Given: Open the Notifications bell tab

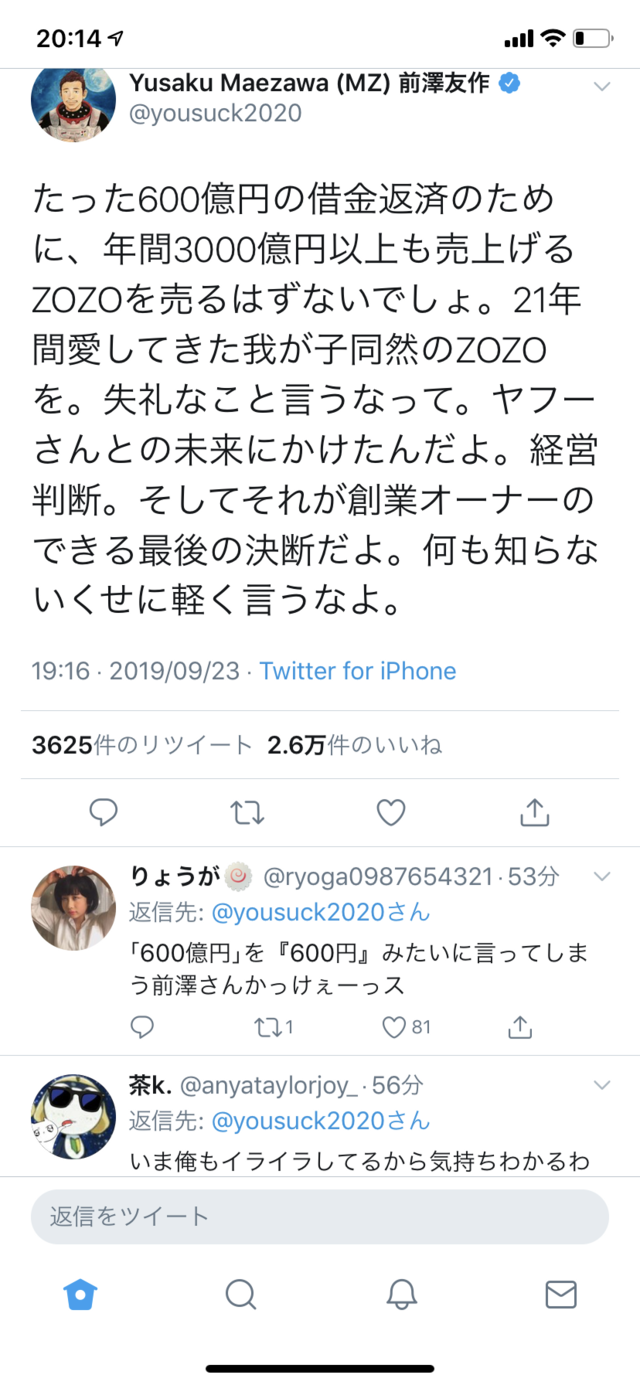Looking at the screenshot, I should click(x=401, y=1295).
